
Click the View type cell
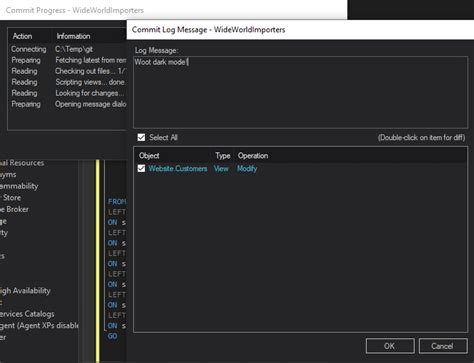coord(221,169)
